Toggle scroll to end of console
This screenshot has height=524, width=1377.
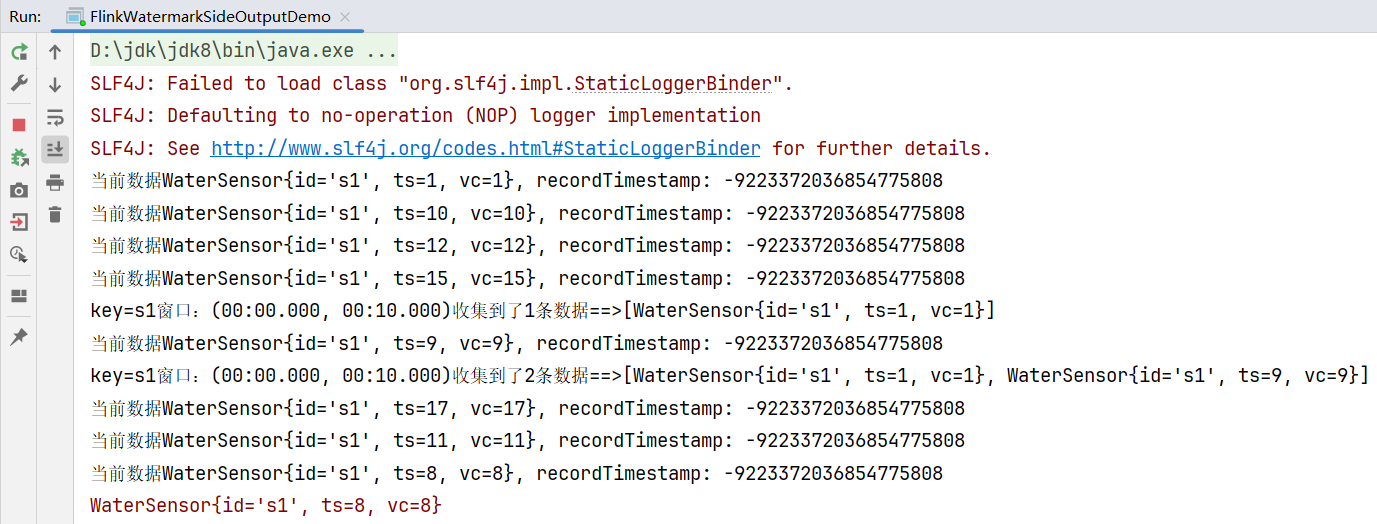[x=55, y=149]
